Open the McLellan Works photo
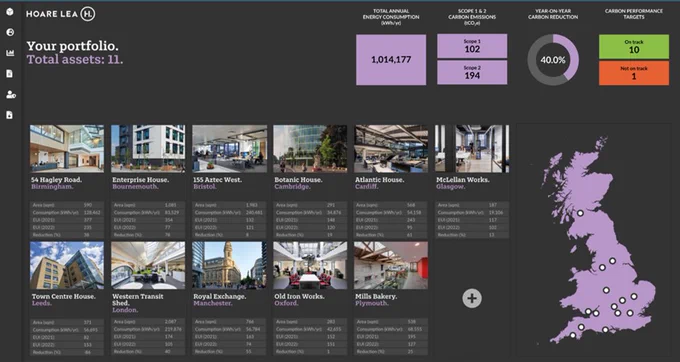The height and width of the screenshot is (362, 680). click(x=472, y=149)
